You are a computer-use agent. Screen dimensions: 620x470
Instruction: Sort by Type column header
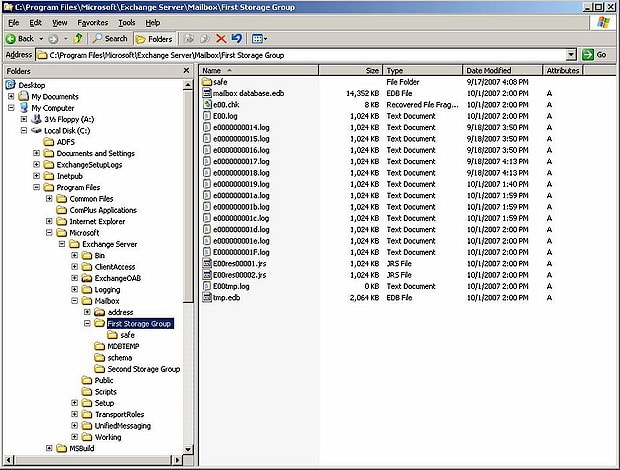(423, 71)
